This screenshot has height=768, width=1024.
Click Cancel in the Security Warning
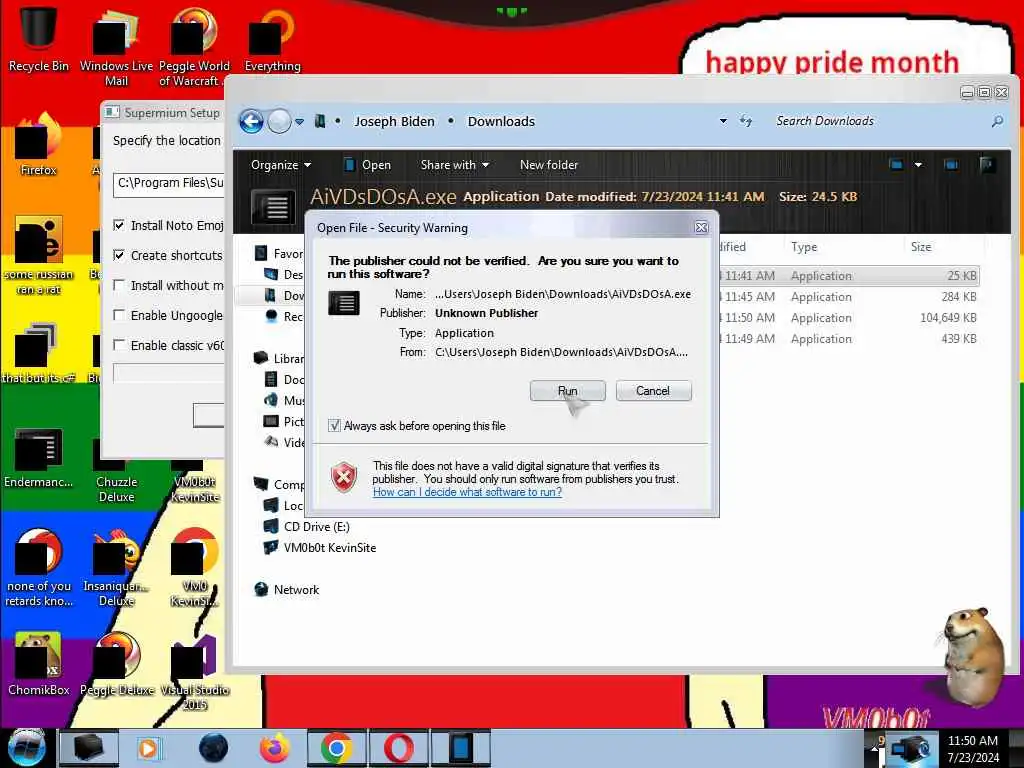653,391
